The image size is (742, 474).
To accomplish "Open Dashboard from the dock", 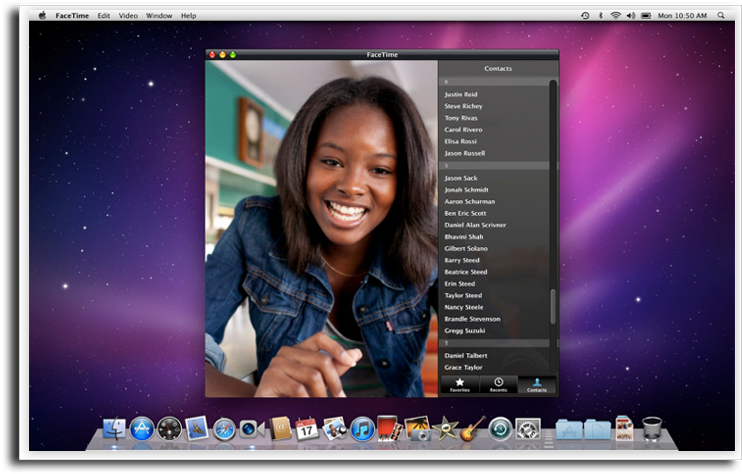I will tap(169, 429).
